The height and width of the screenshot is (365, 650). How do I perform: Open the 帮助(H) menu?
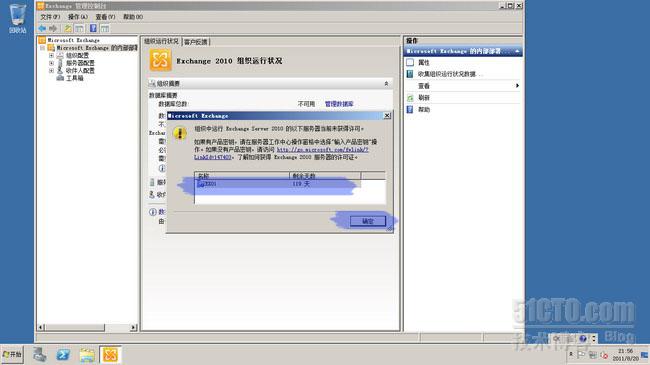coord(133,17)
